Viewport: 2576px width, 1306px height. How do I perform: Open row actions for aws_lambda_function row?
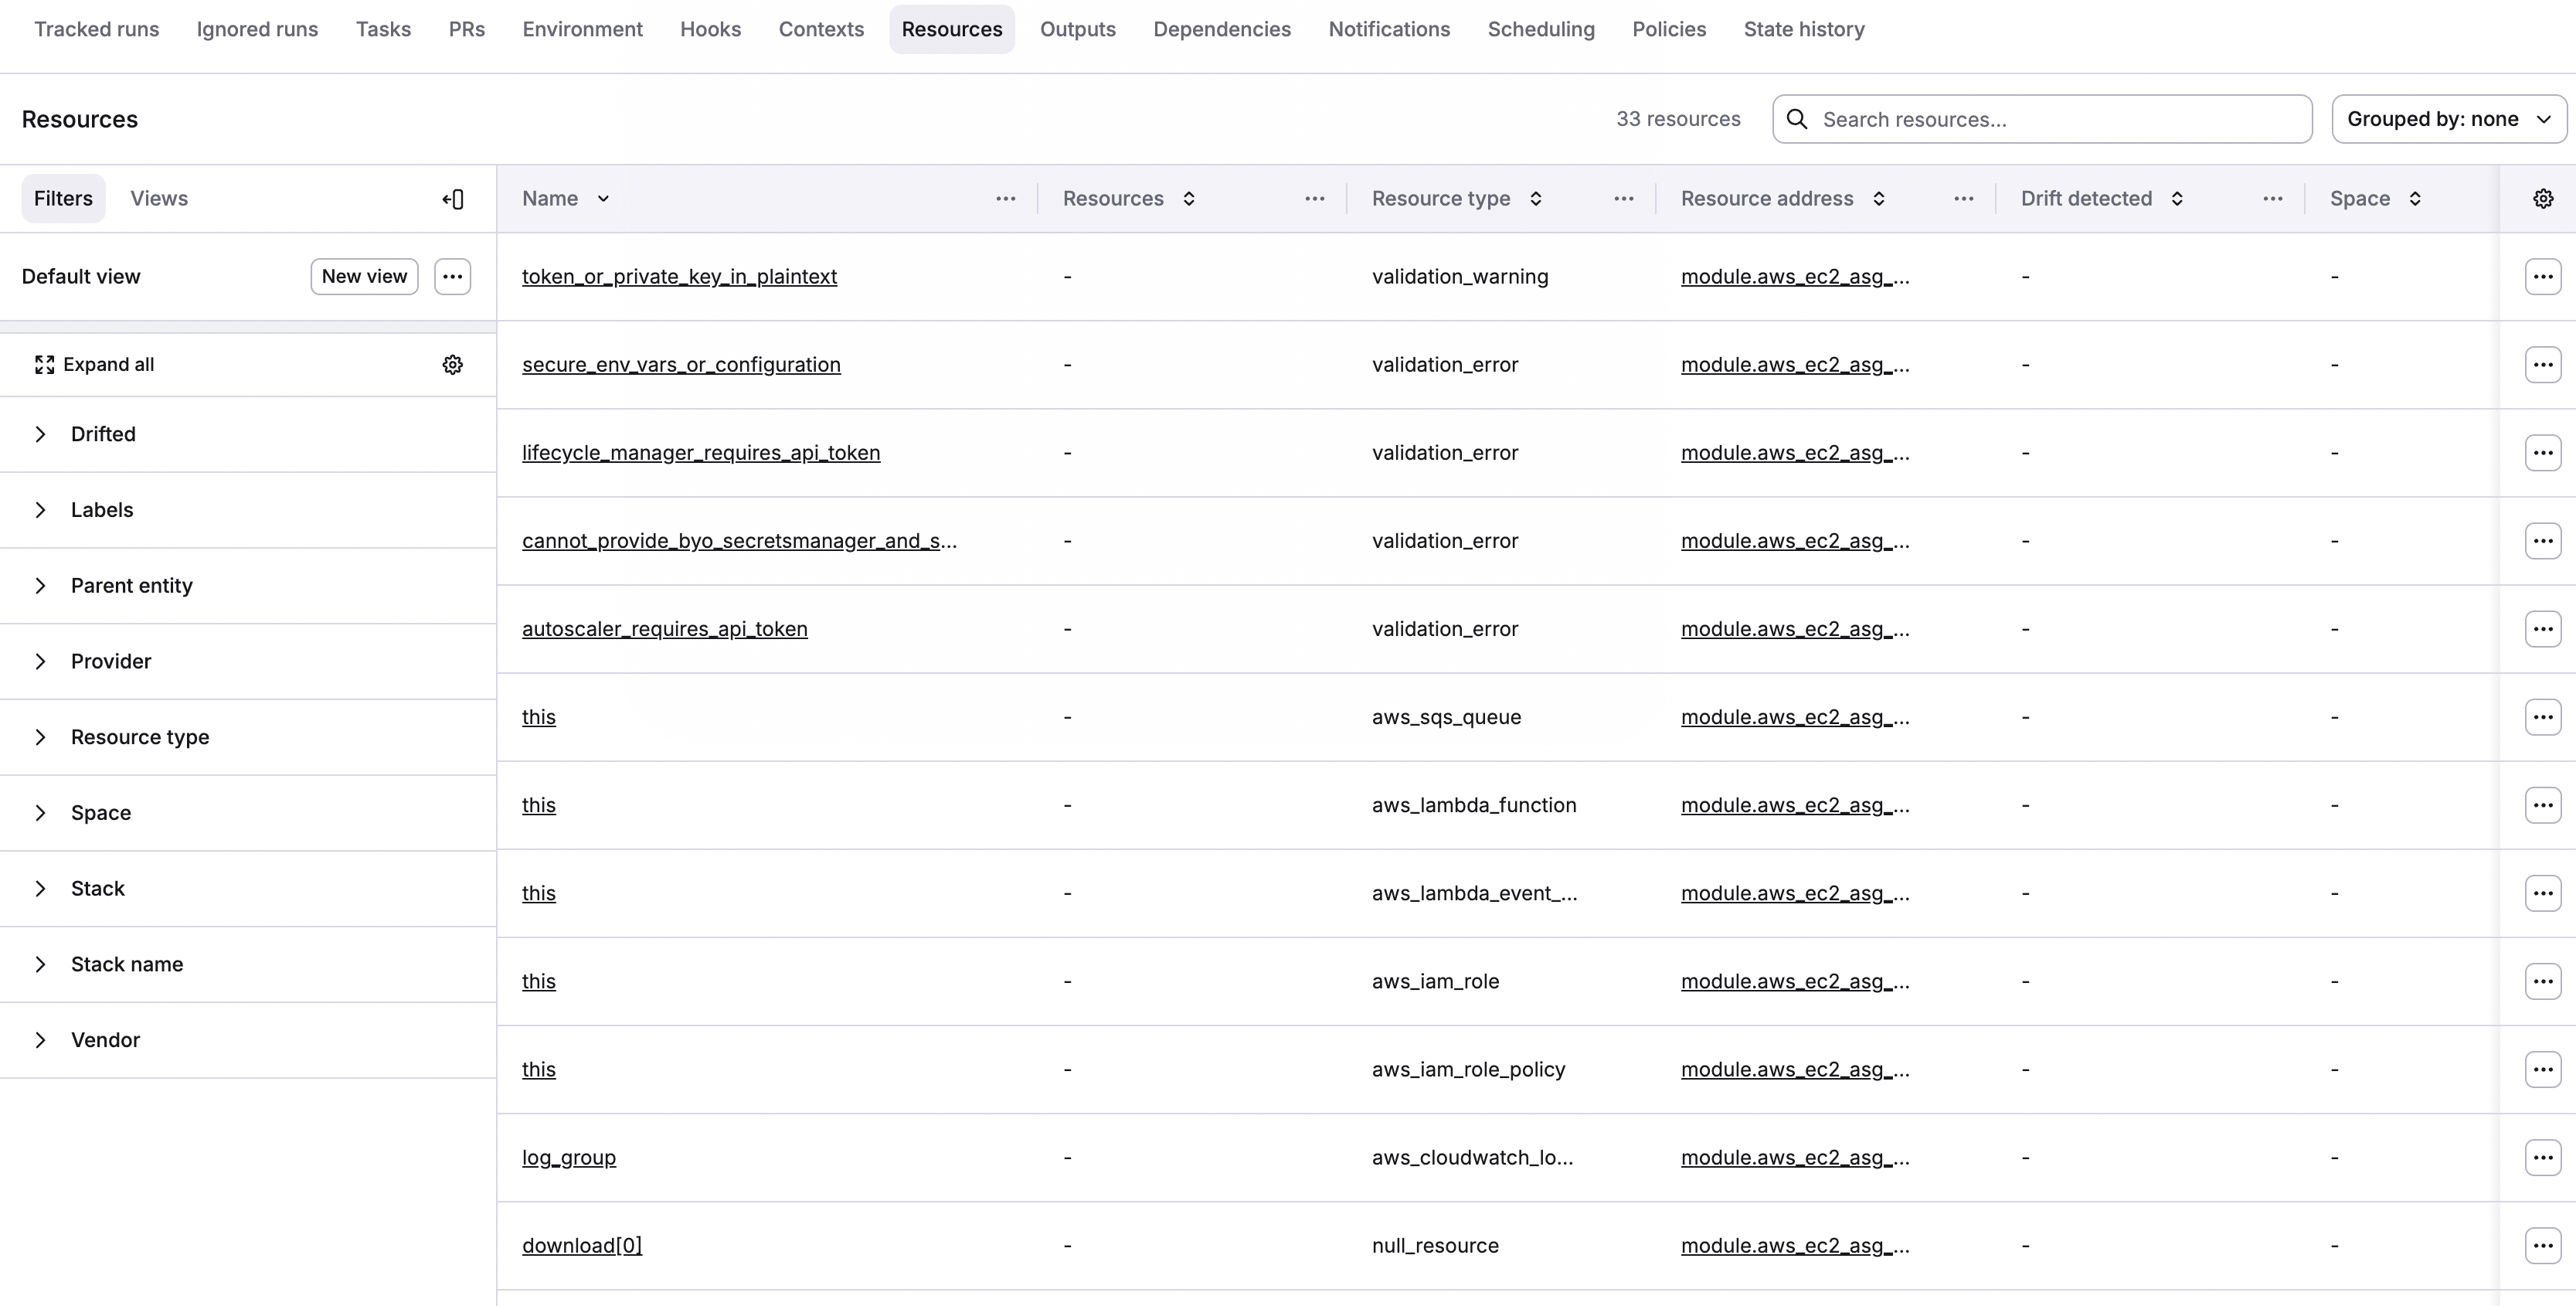pos(2543,805)
